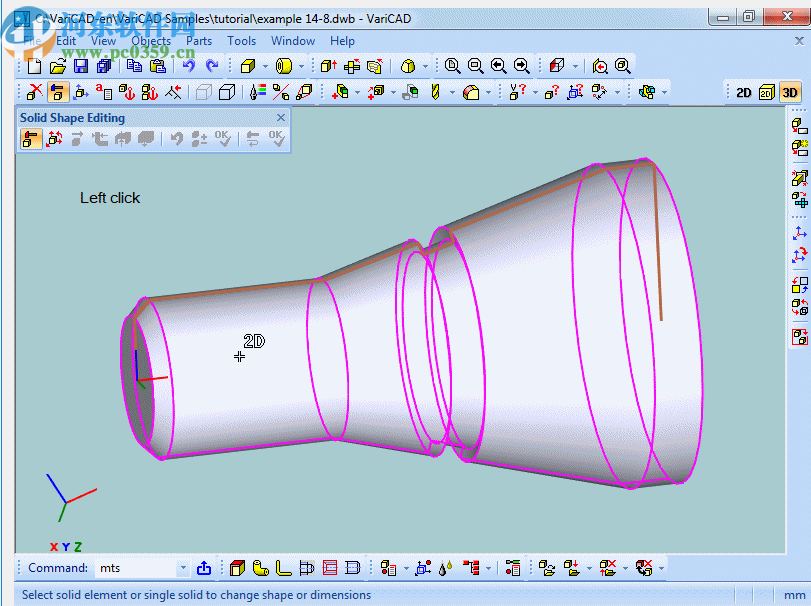This screenshot has height=606, width=811.
Task: Click the Zoom in magnifier icon
Action: 453,66
